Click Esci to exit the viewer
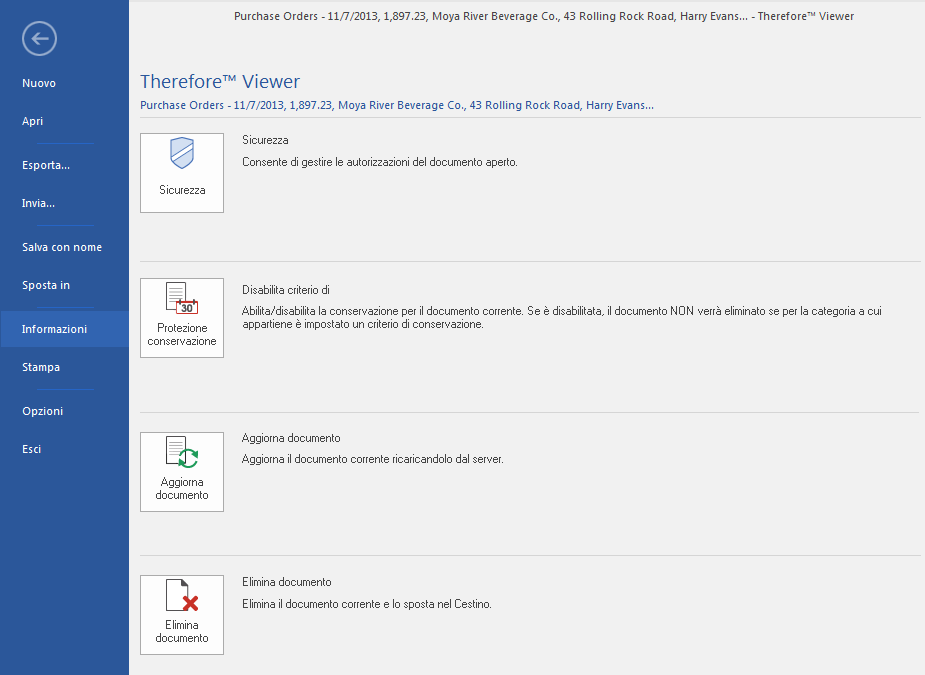 click(x=31, y=449)
